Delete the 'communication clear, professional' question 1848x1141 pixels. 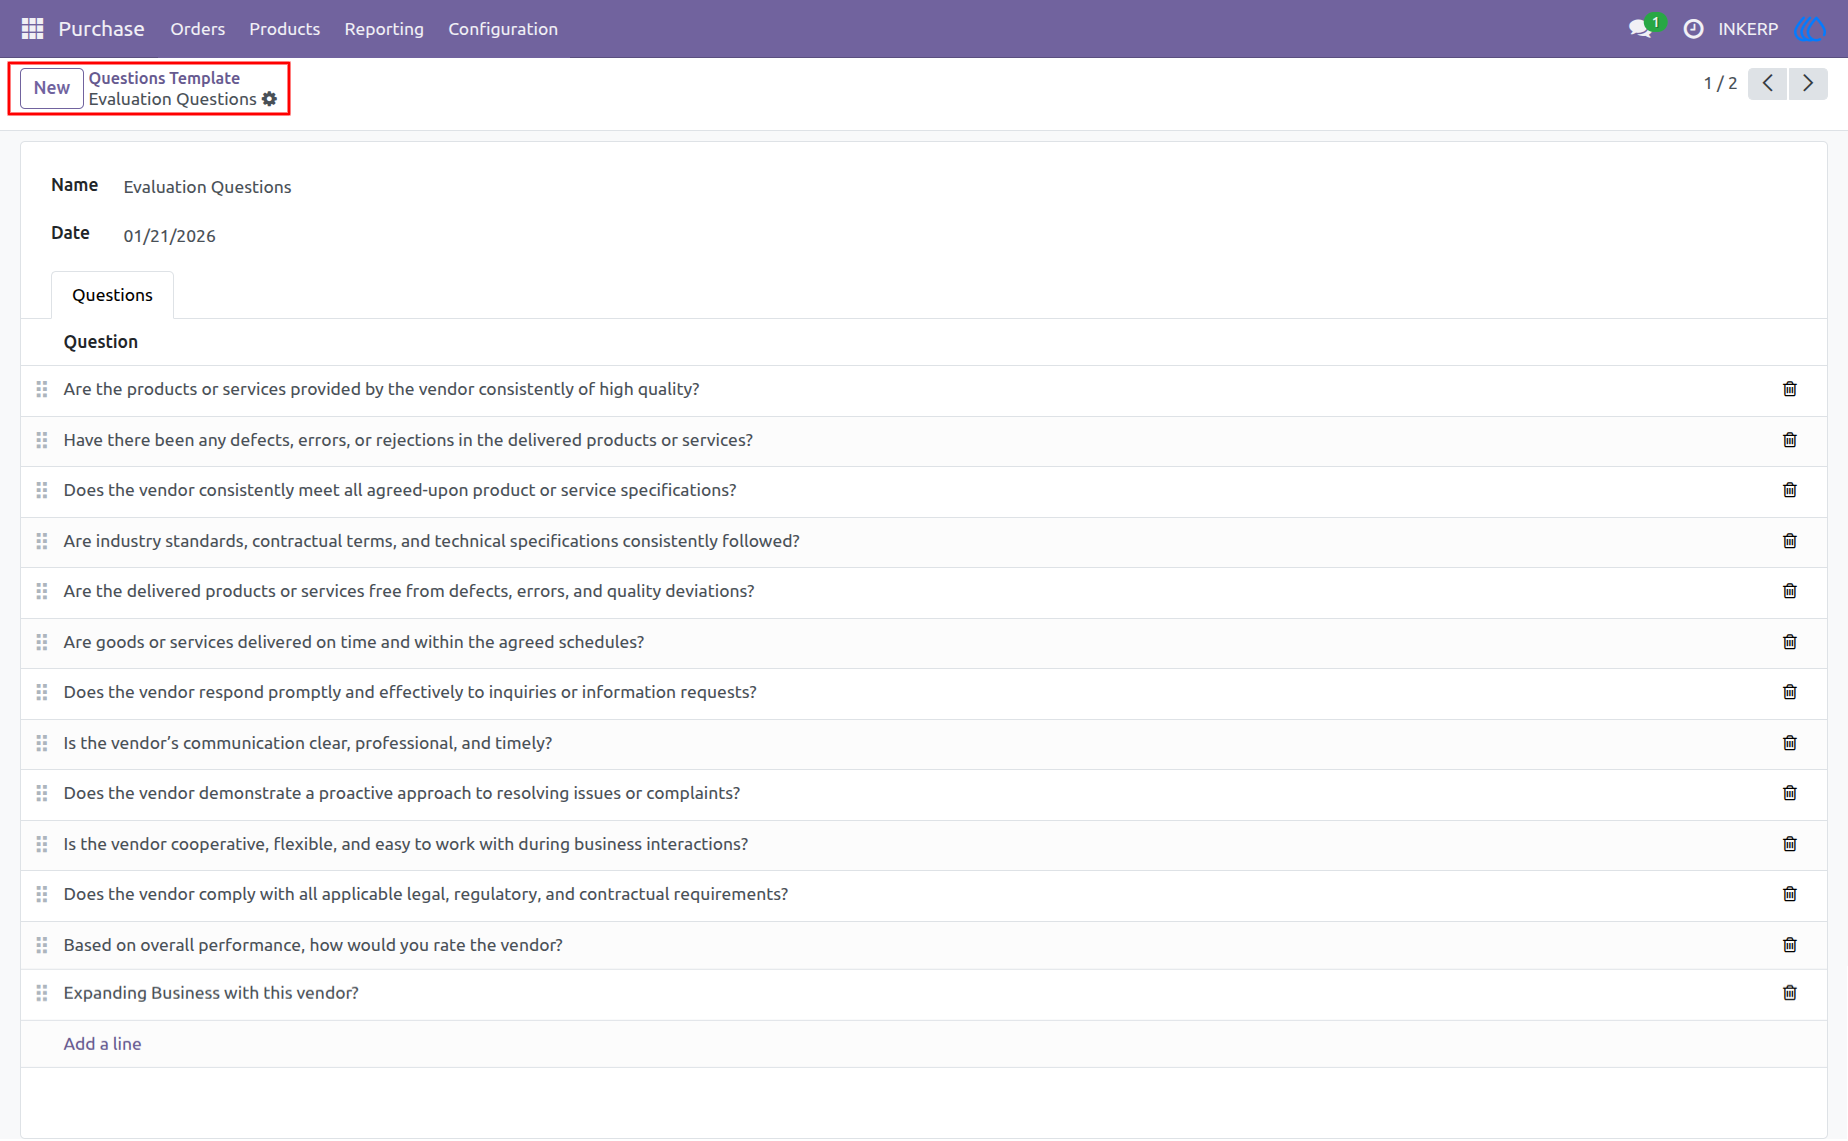click(x=1789, y=743)
